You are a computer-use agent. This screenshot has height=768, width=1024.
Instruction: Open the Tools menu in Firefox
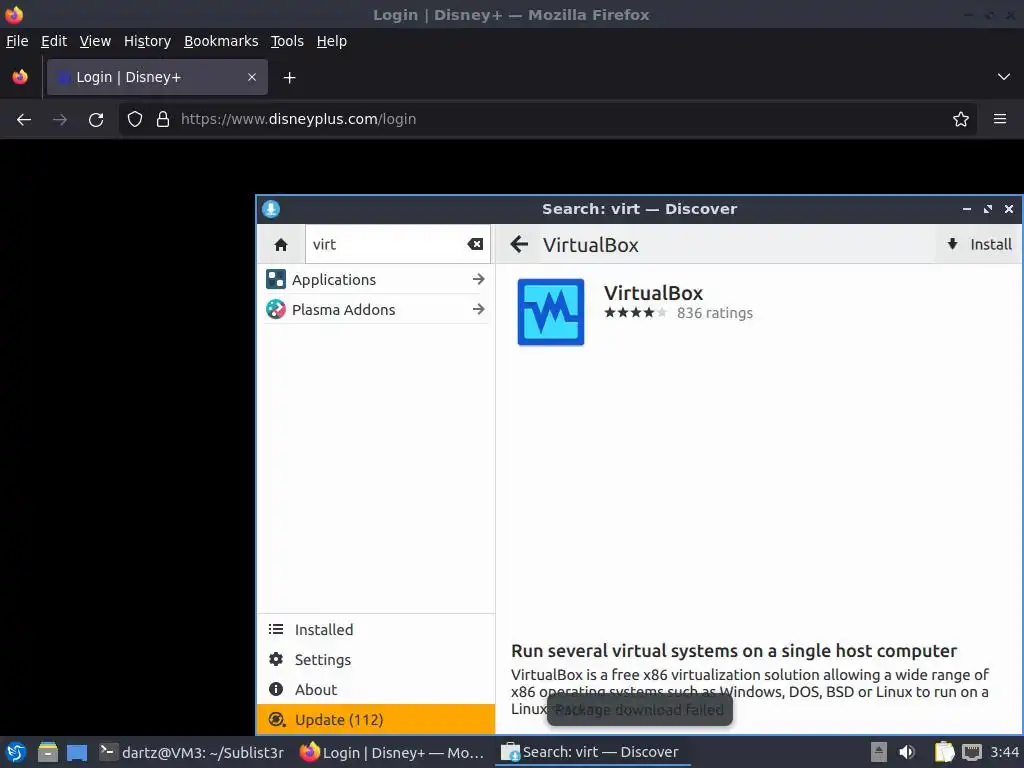click(x=287, y=41)
